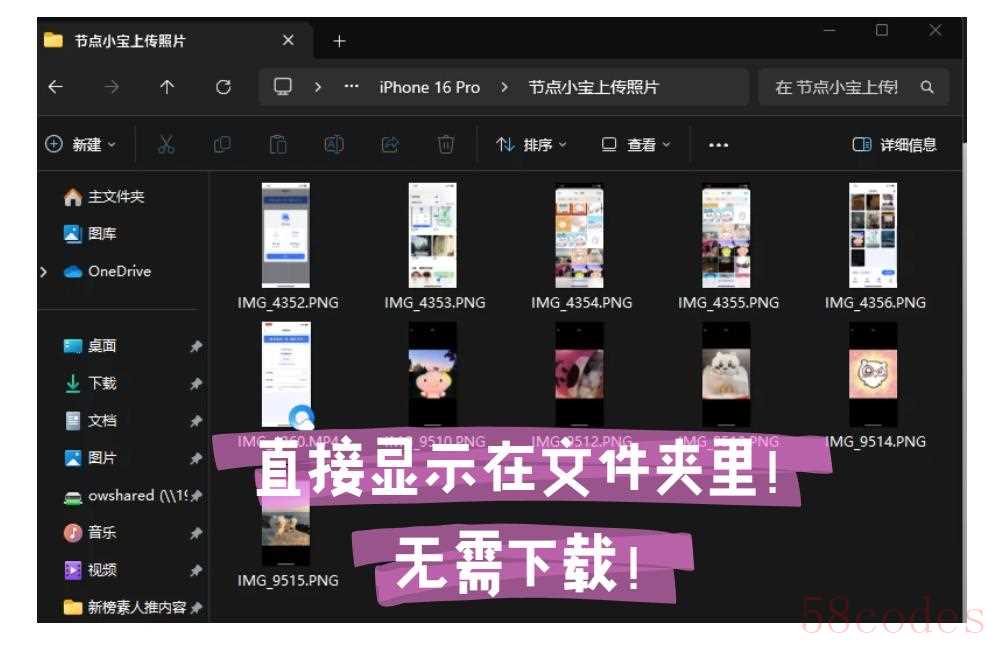The width and height of the screenshot is (1000, 646).
Task: Refresh the current folder view
Action: [224, 87]
